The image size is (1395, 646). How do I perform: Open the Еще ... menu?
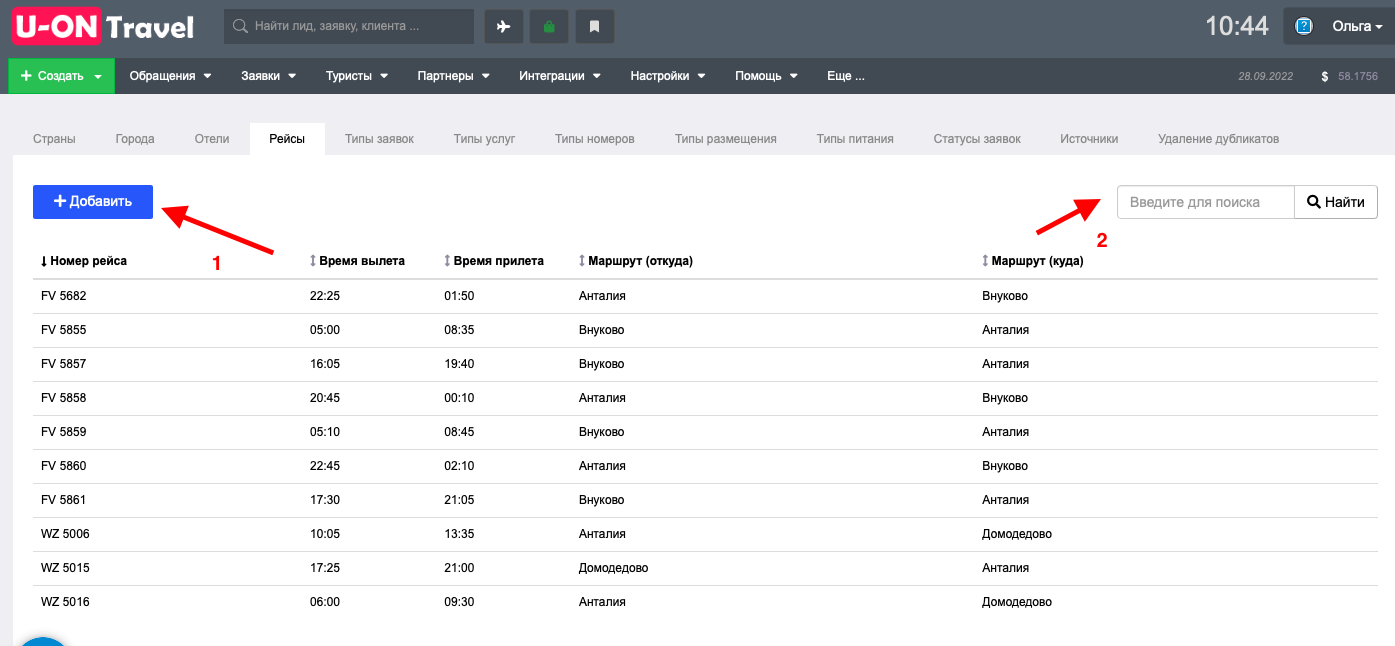[x=845, y=76]
